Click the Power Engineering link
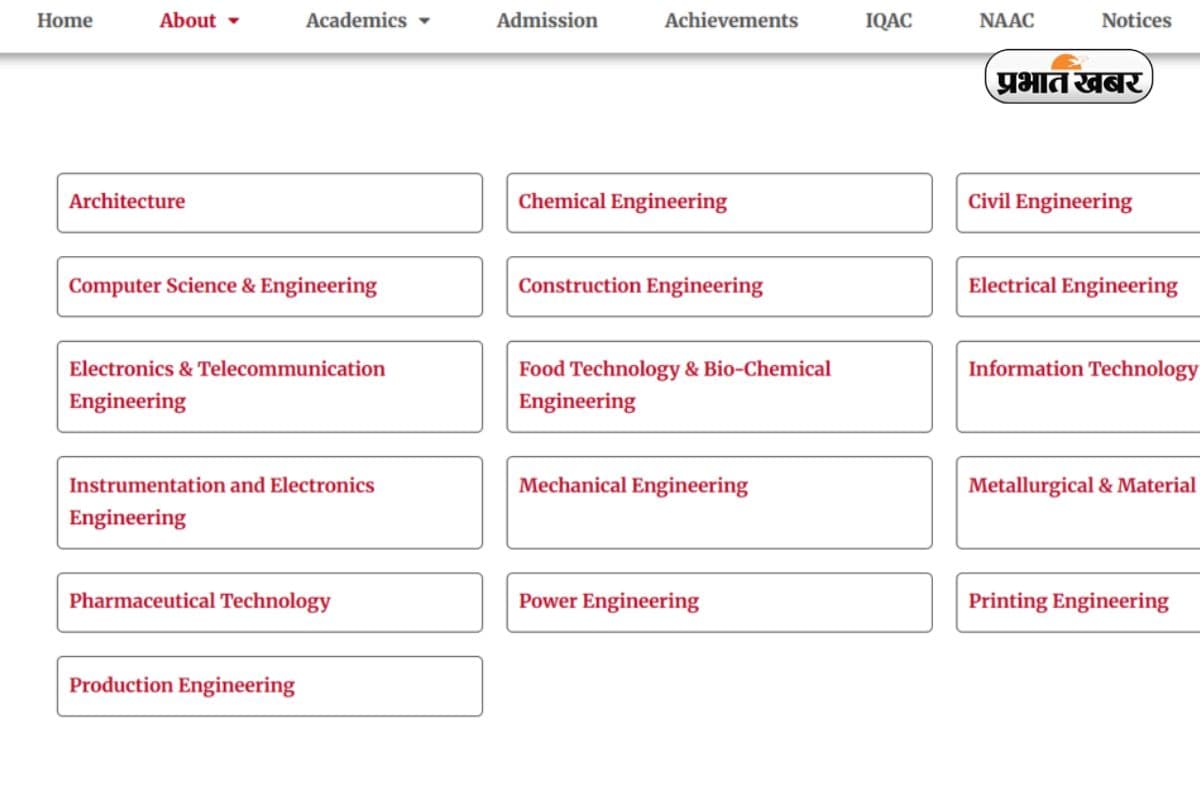1200x800 pixels. (609, 602)
